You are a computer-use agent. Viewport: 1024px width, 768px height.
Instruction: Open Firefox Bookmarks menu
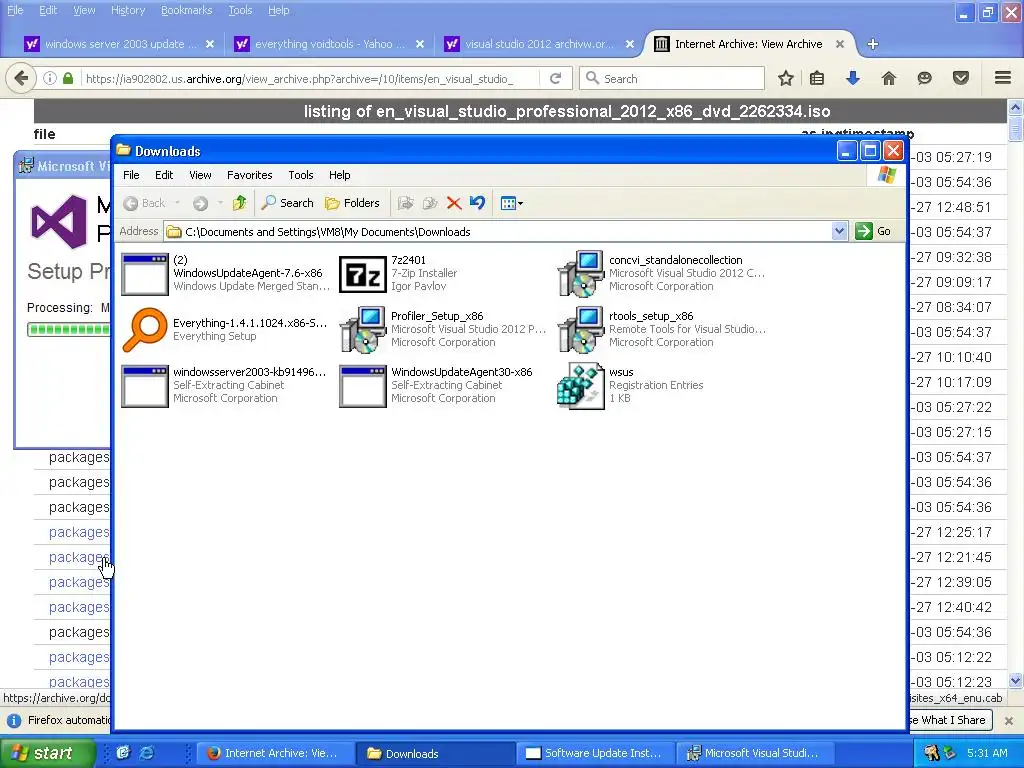tap(187, 10)
